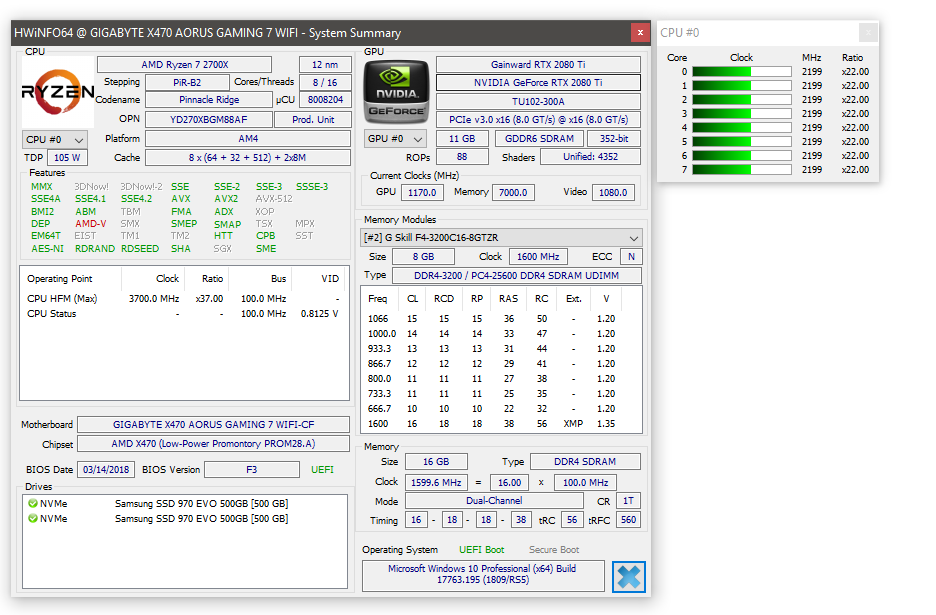936x615 pixels.
Task: Close the System Summary window
Action: tap(640, 32)
